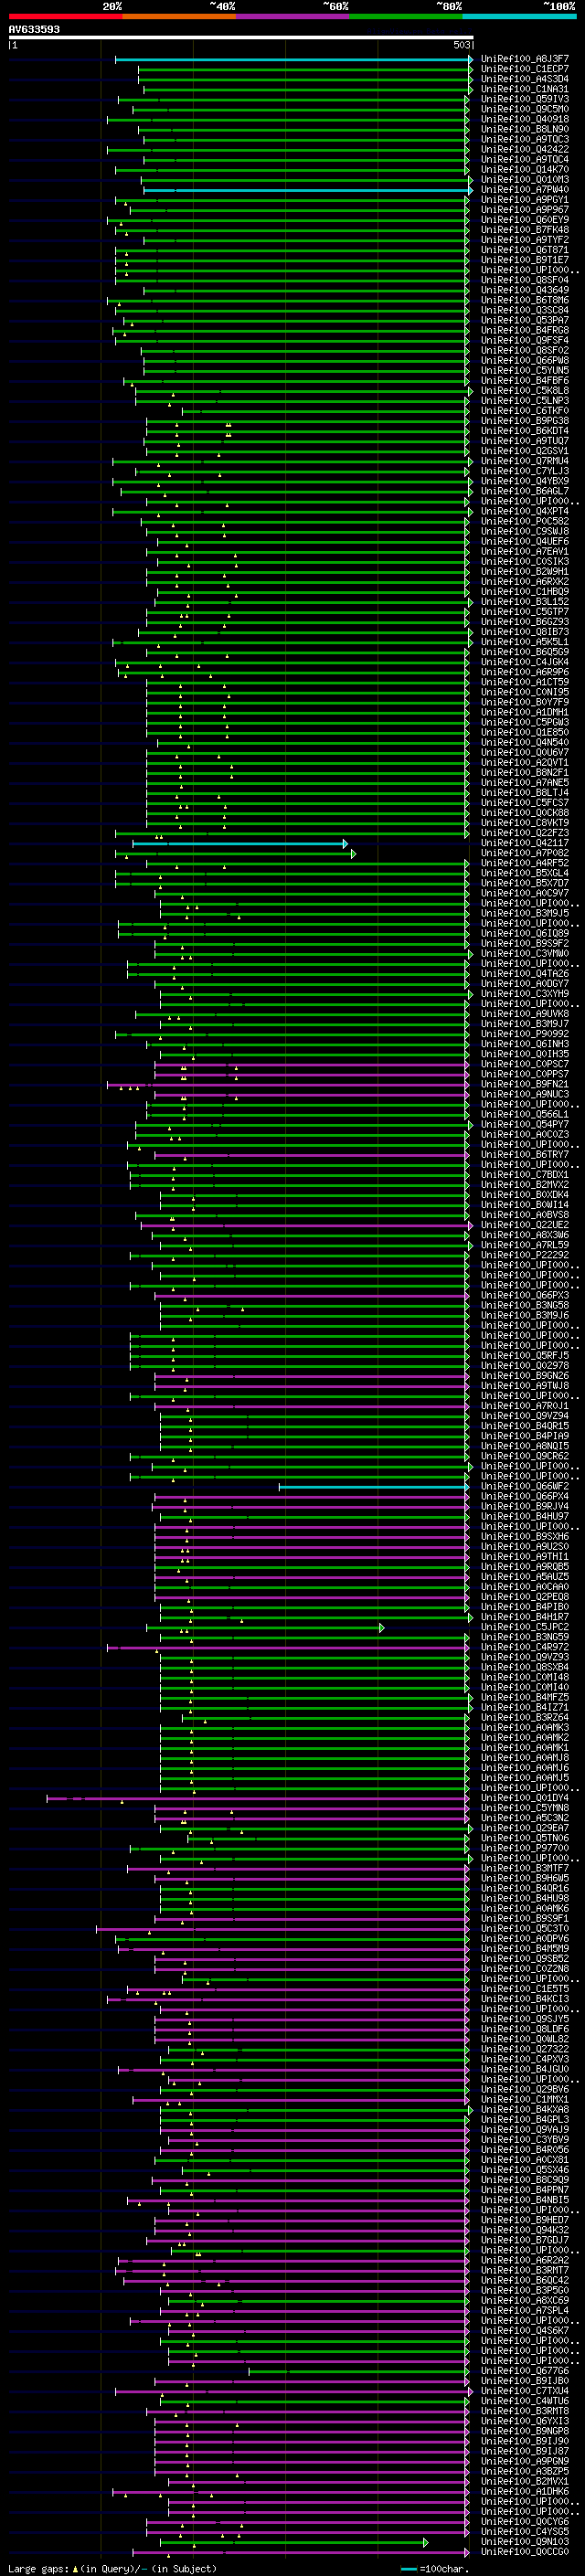
Task: Open hit UniRef100_B5XGL4
Action: pyautogui.click(x=525, y=873)
